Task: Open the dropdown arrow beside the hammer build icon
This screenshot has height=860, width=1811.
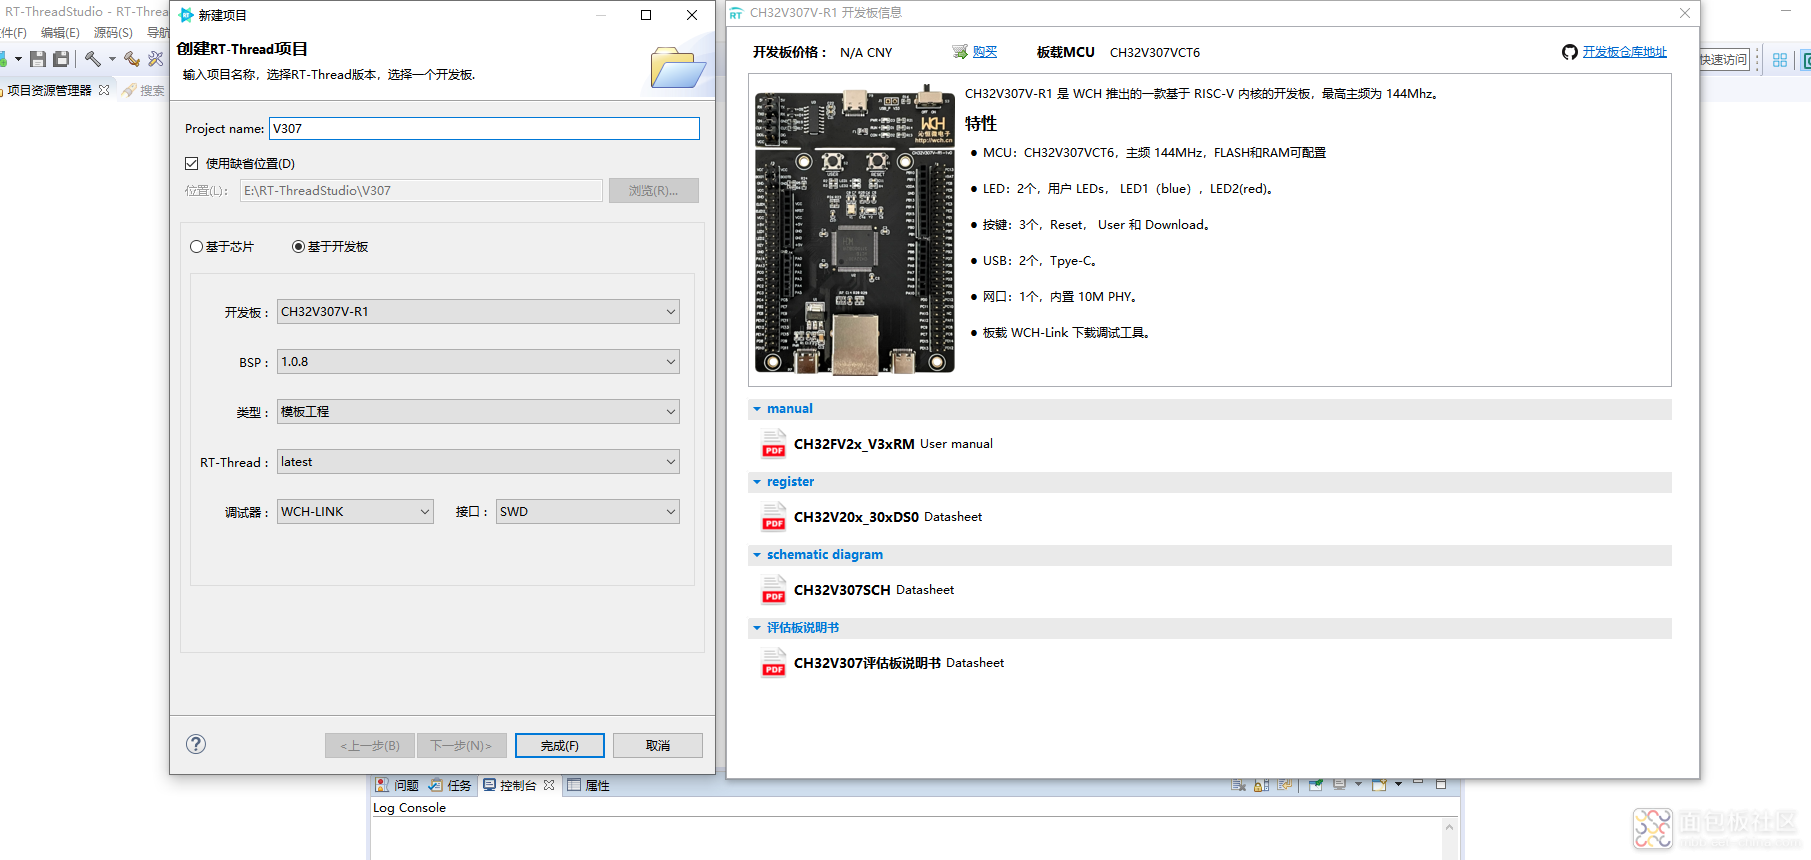Action: click(112, 59)
